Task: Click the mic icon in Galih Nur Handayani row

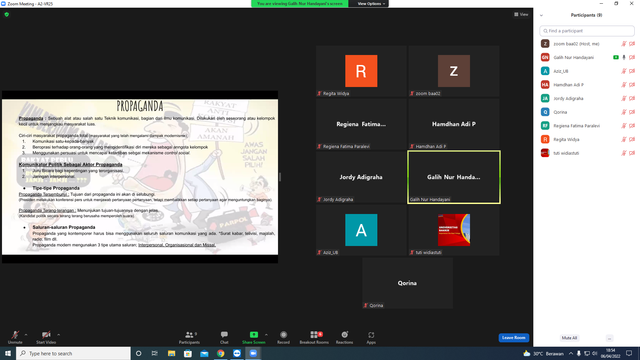Action: coord(624,58)
